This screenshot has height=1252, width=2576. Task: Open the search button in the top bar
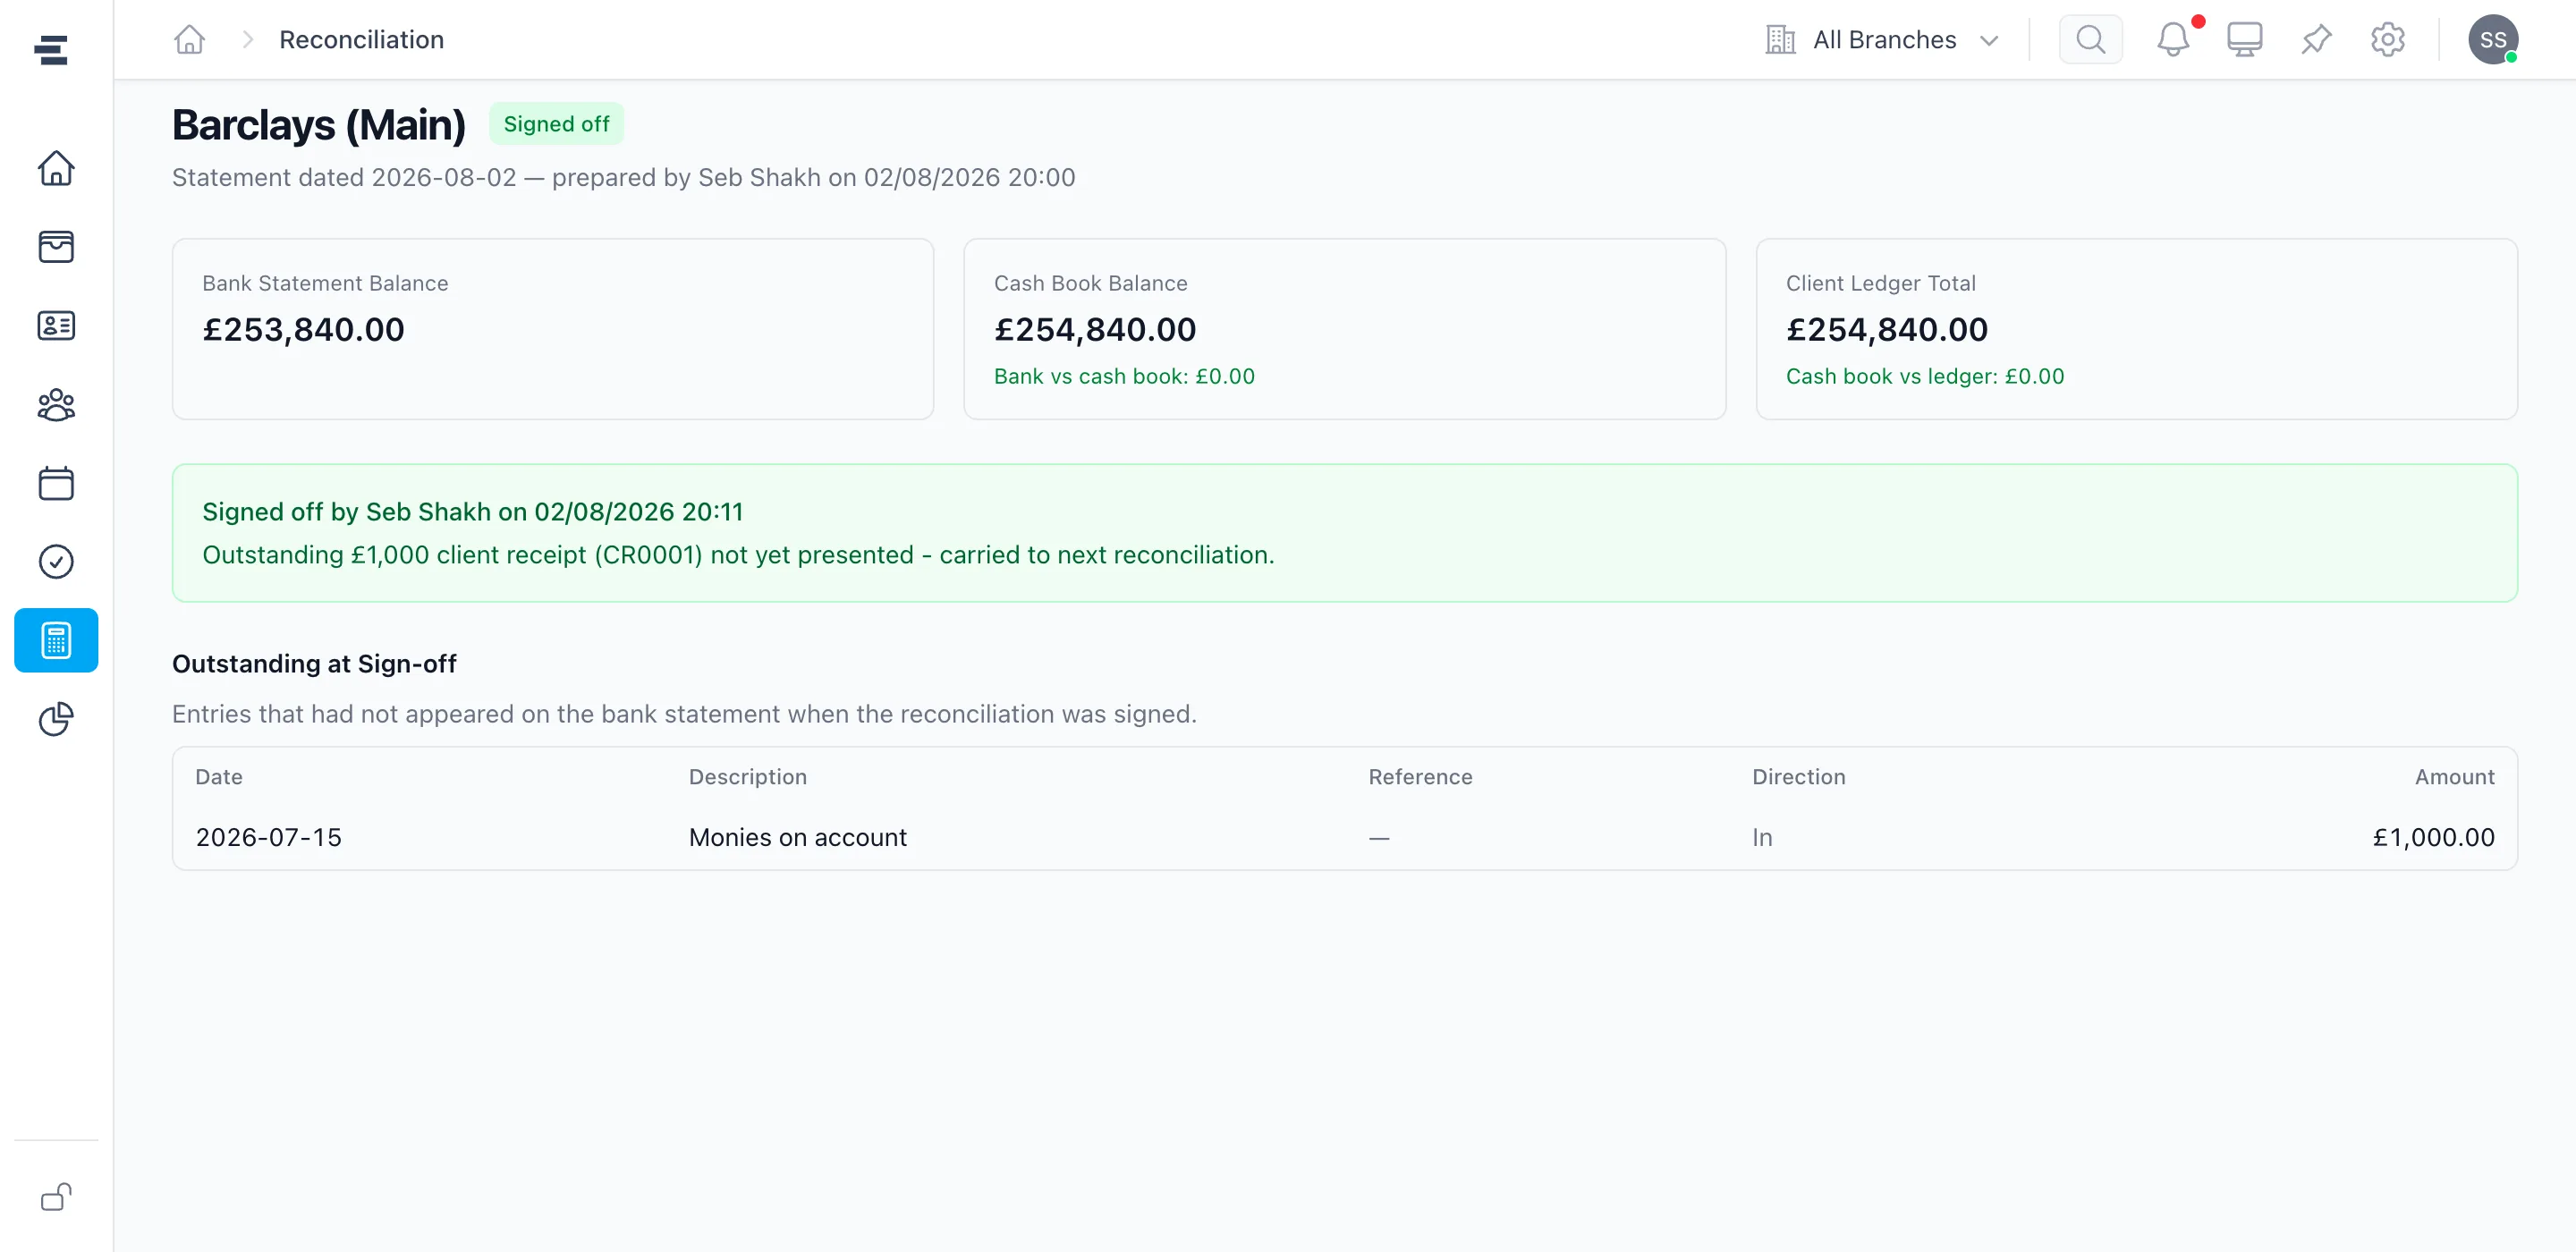(x=2090, y=39)
